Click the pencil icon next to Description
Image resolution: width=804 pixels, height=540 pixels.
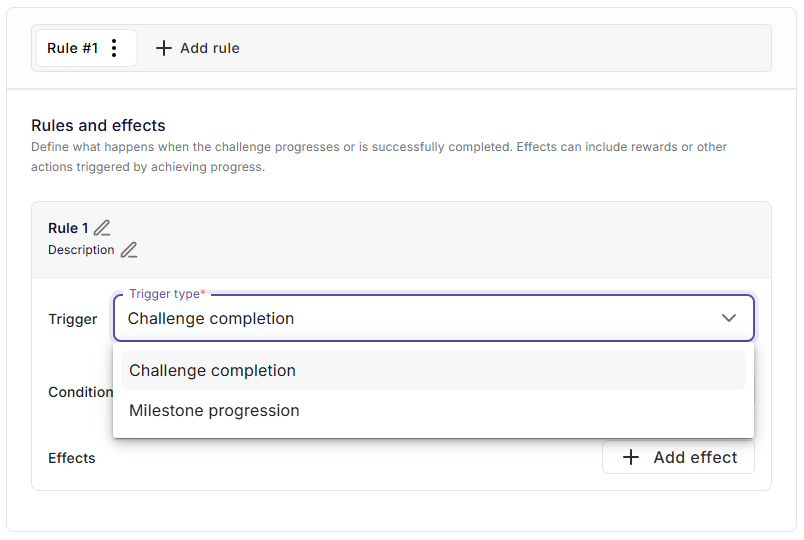pos(129,250)
